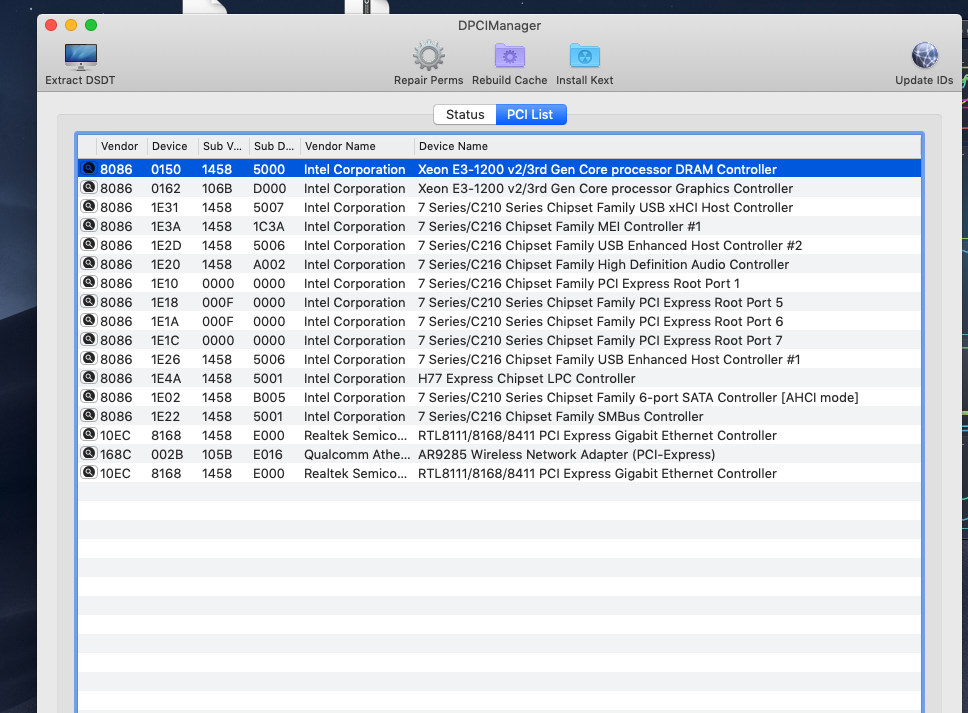Select 'Xeon E3-1200 v2/3rd Gen Core processor Graphics Controller'
The height and width of the screenshot is (713, 968).
tap(605, 188)
